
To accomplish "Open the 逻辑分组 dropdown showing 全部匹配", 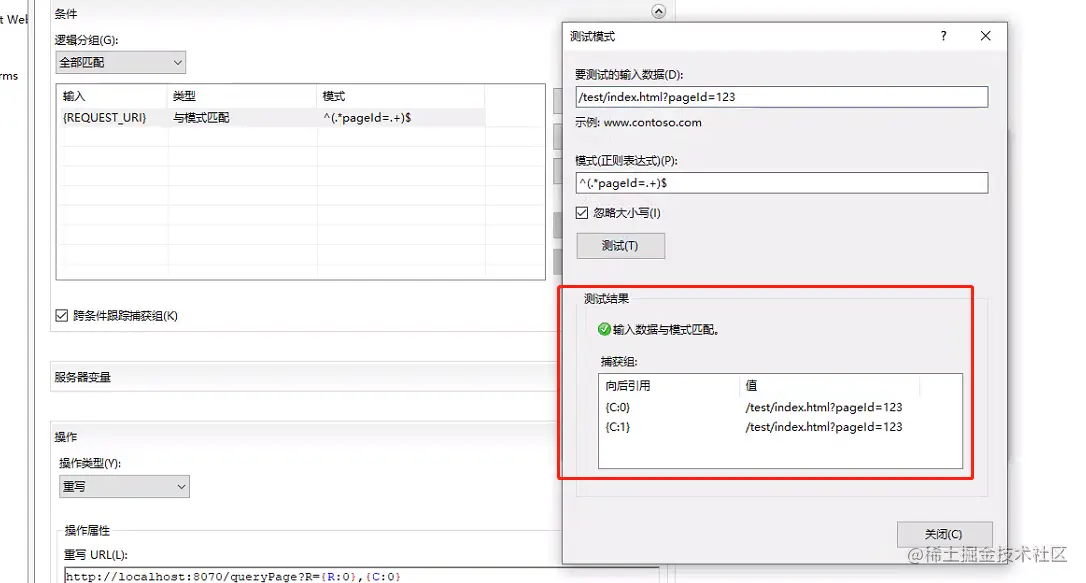I will pos(121,62).
